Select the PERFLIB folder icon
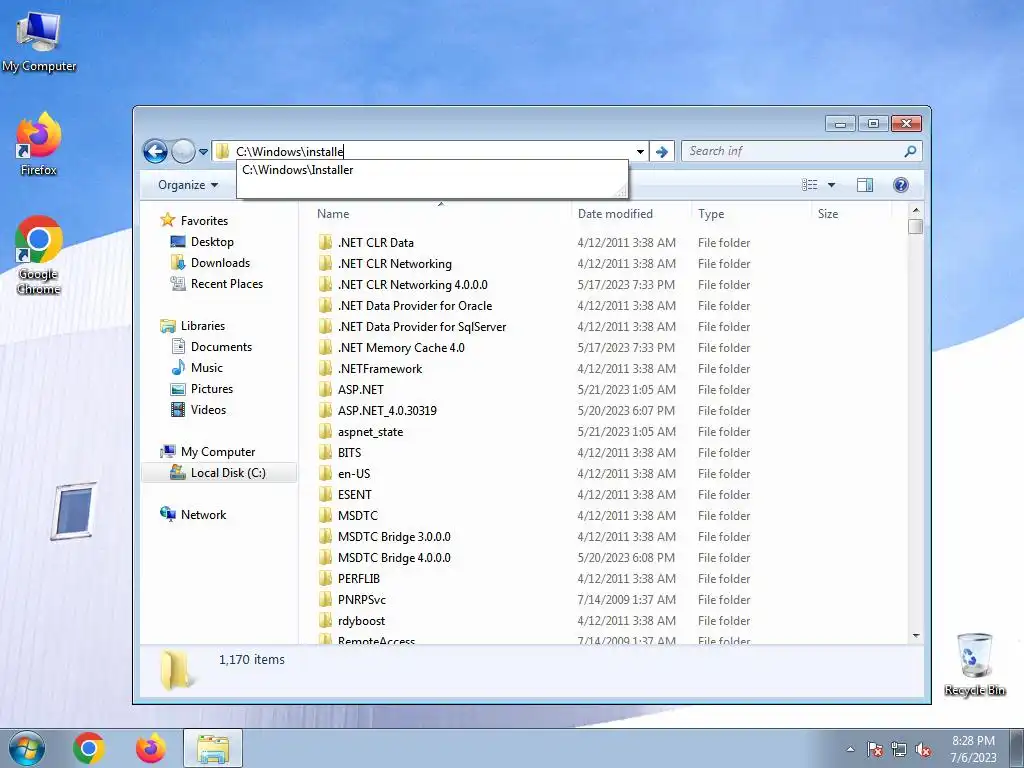 click(x=325, y=579)
